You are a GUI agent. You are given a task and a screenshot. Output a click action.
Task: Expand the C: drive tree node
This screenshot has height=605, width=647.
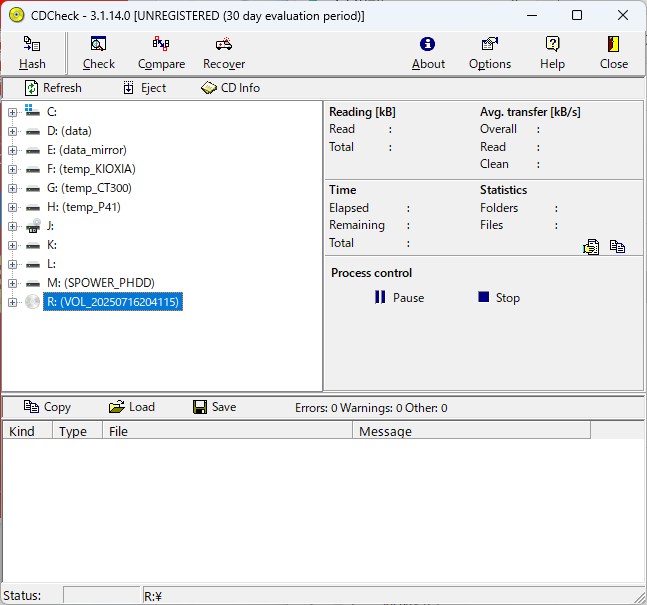point(13,112)
